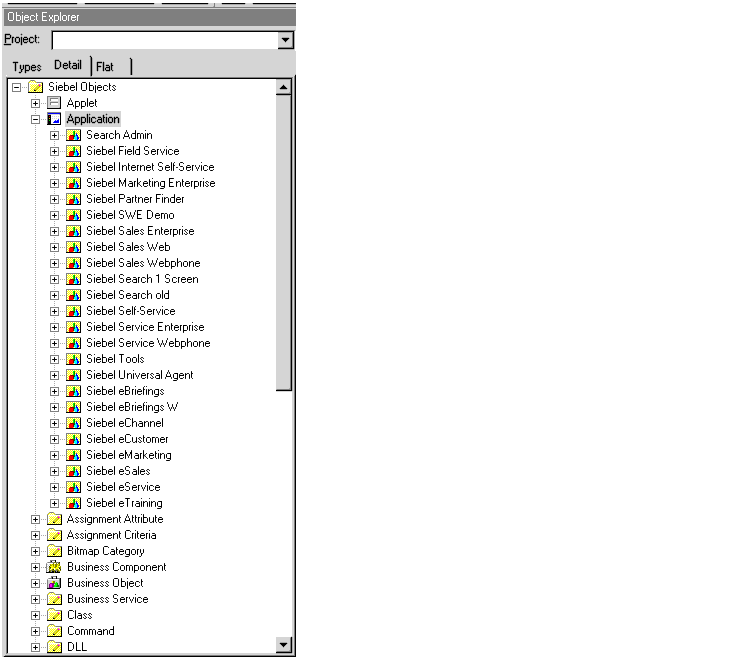
Task: Expand the Siebel eTraining node
Action: (x=55, y=504)
